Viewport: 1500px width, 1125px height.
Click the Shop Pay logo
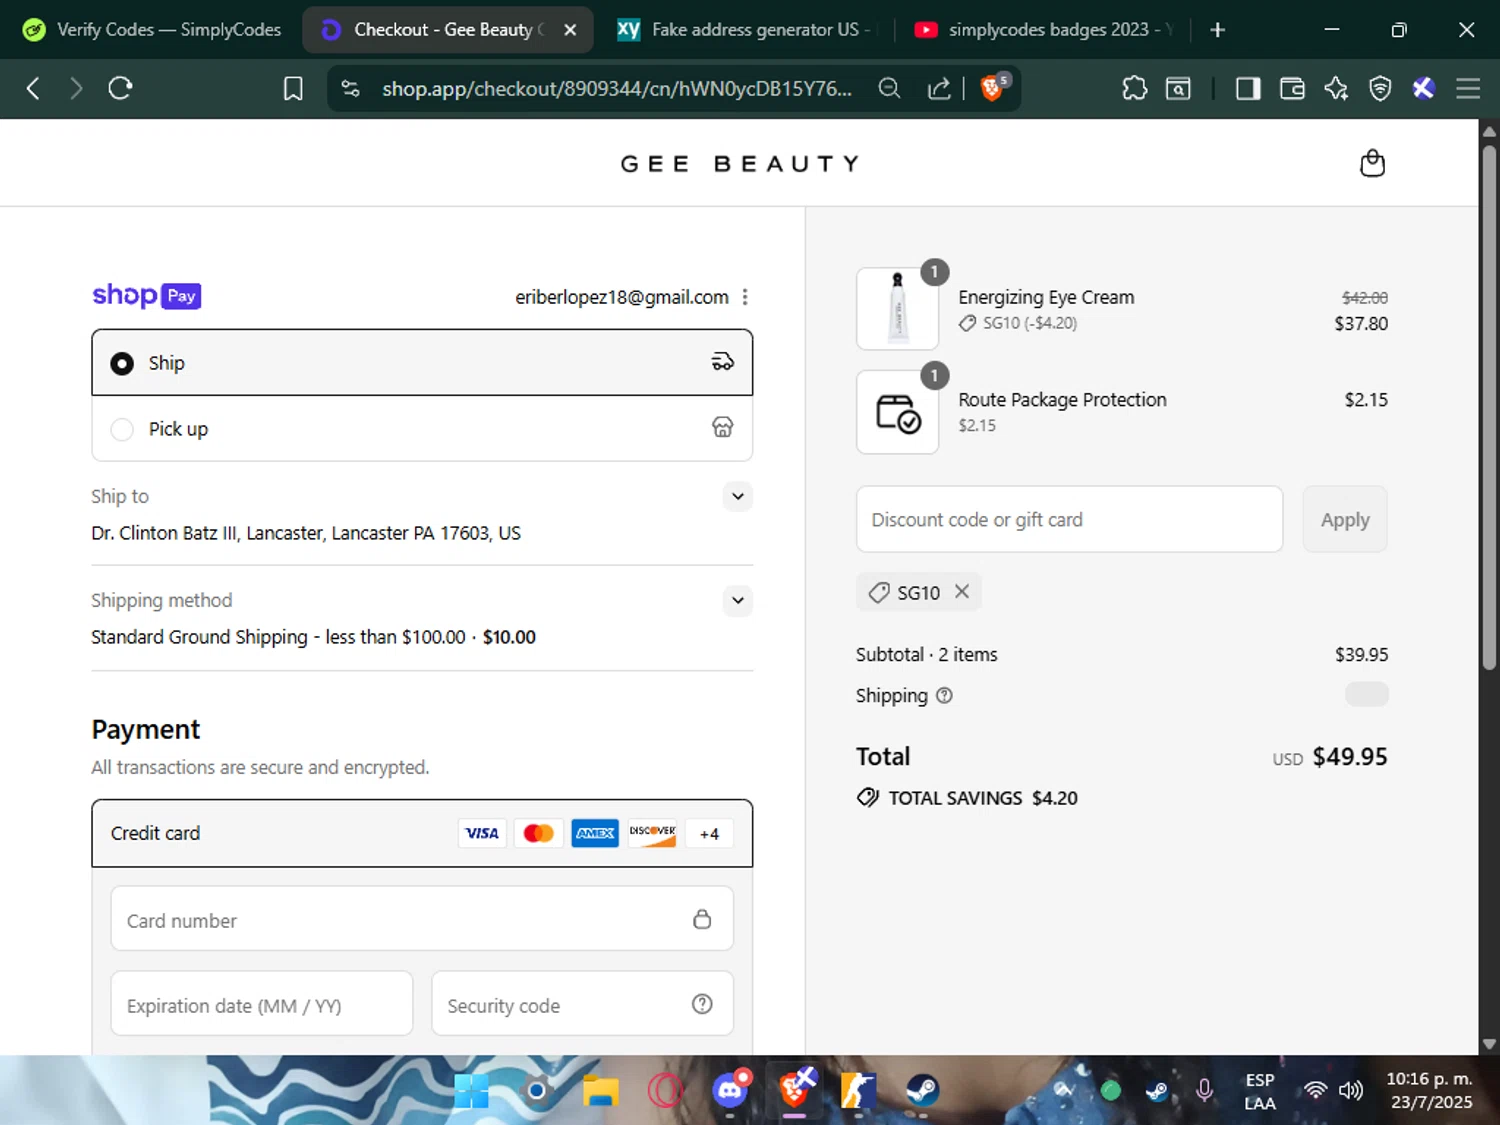click(x=146, y=296)
